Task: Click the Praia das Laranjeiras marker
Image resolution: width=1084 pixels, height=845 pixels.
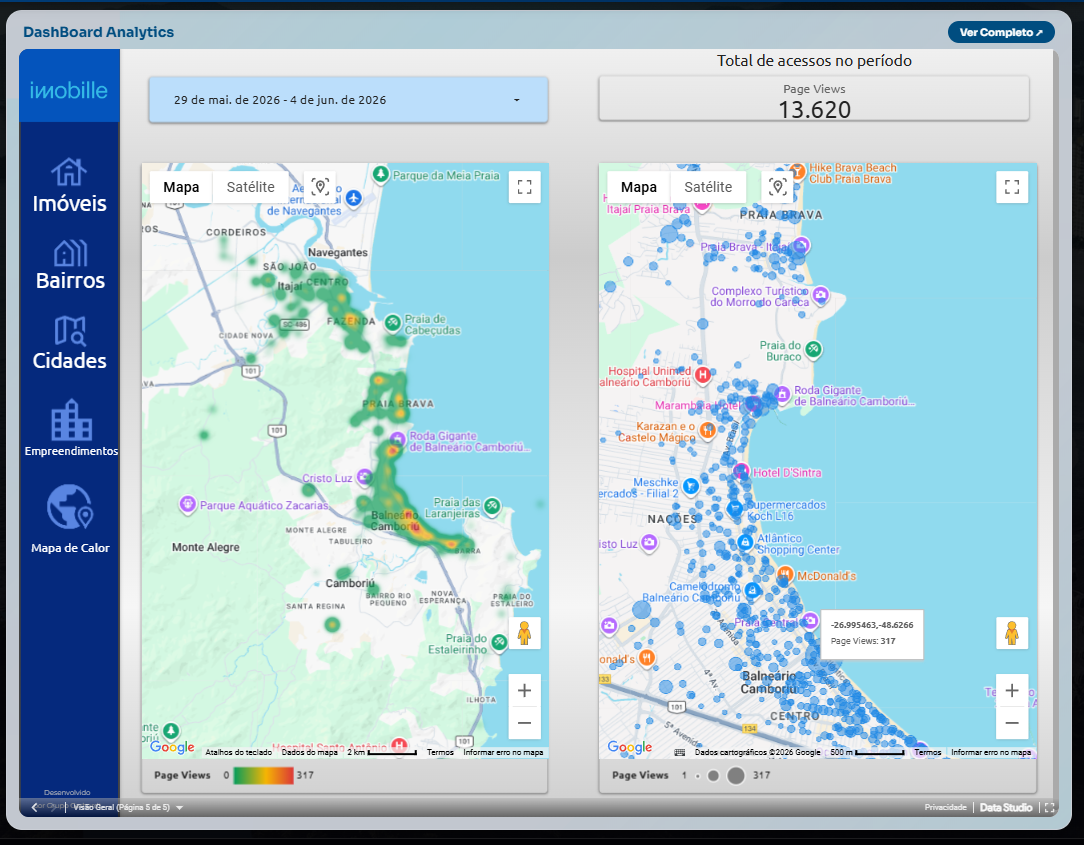Action: [492, 505]
